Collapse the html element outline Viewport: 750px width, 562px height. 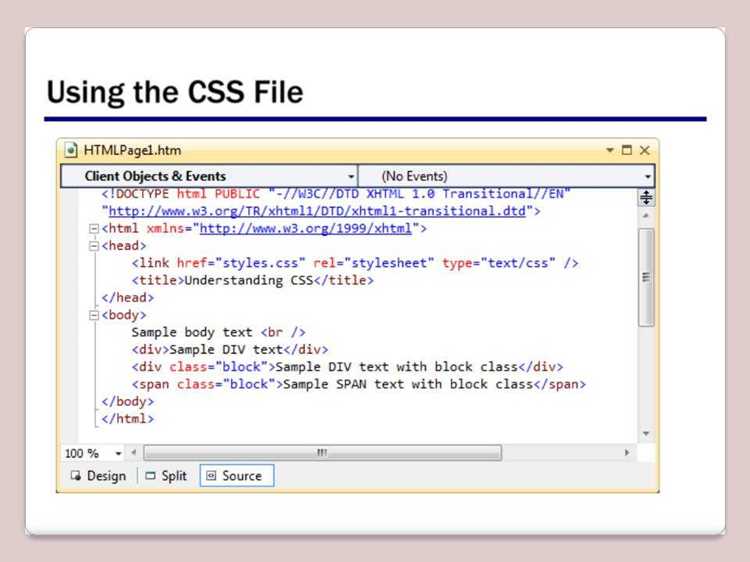pos(94,229)
